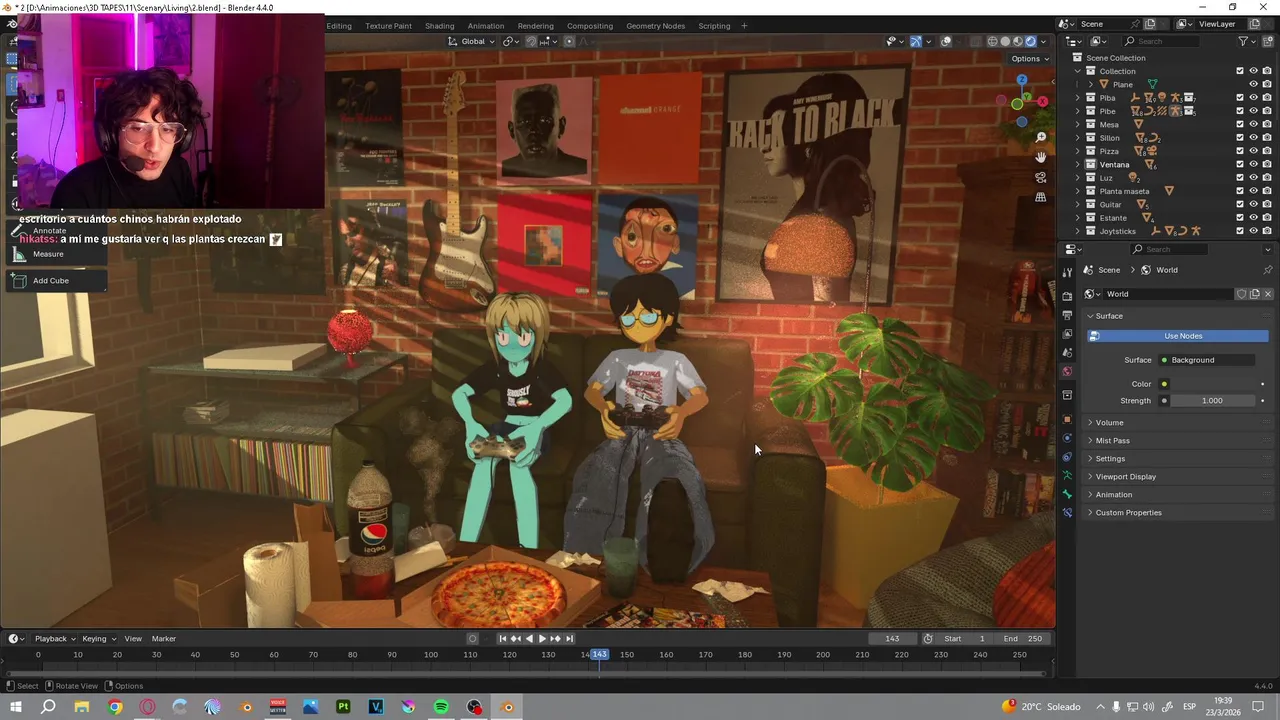Play the animation forward
The width and height of the screenshot is (1280, 720).
pos(542,639)
